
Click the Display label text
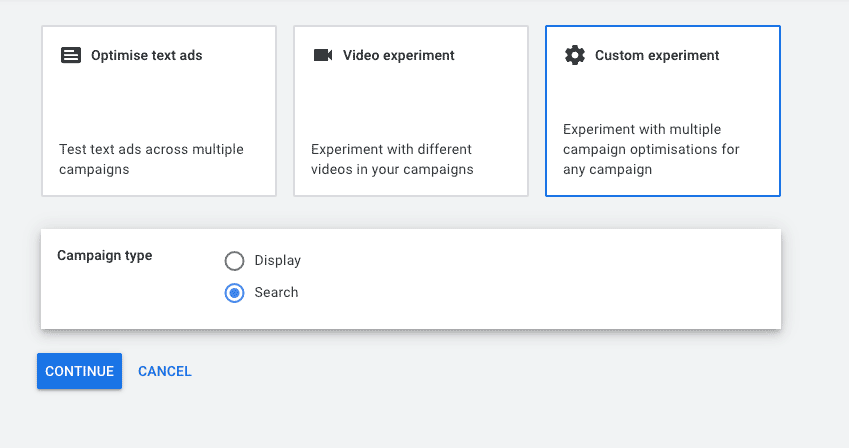click(x=278, y=261)
